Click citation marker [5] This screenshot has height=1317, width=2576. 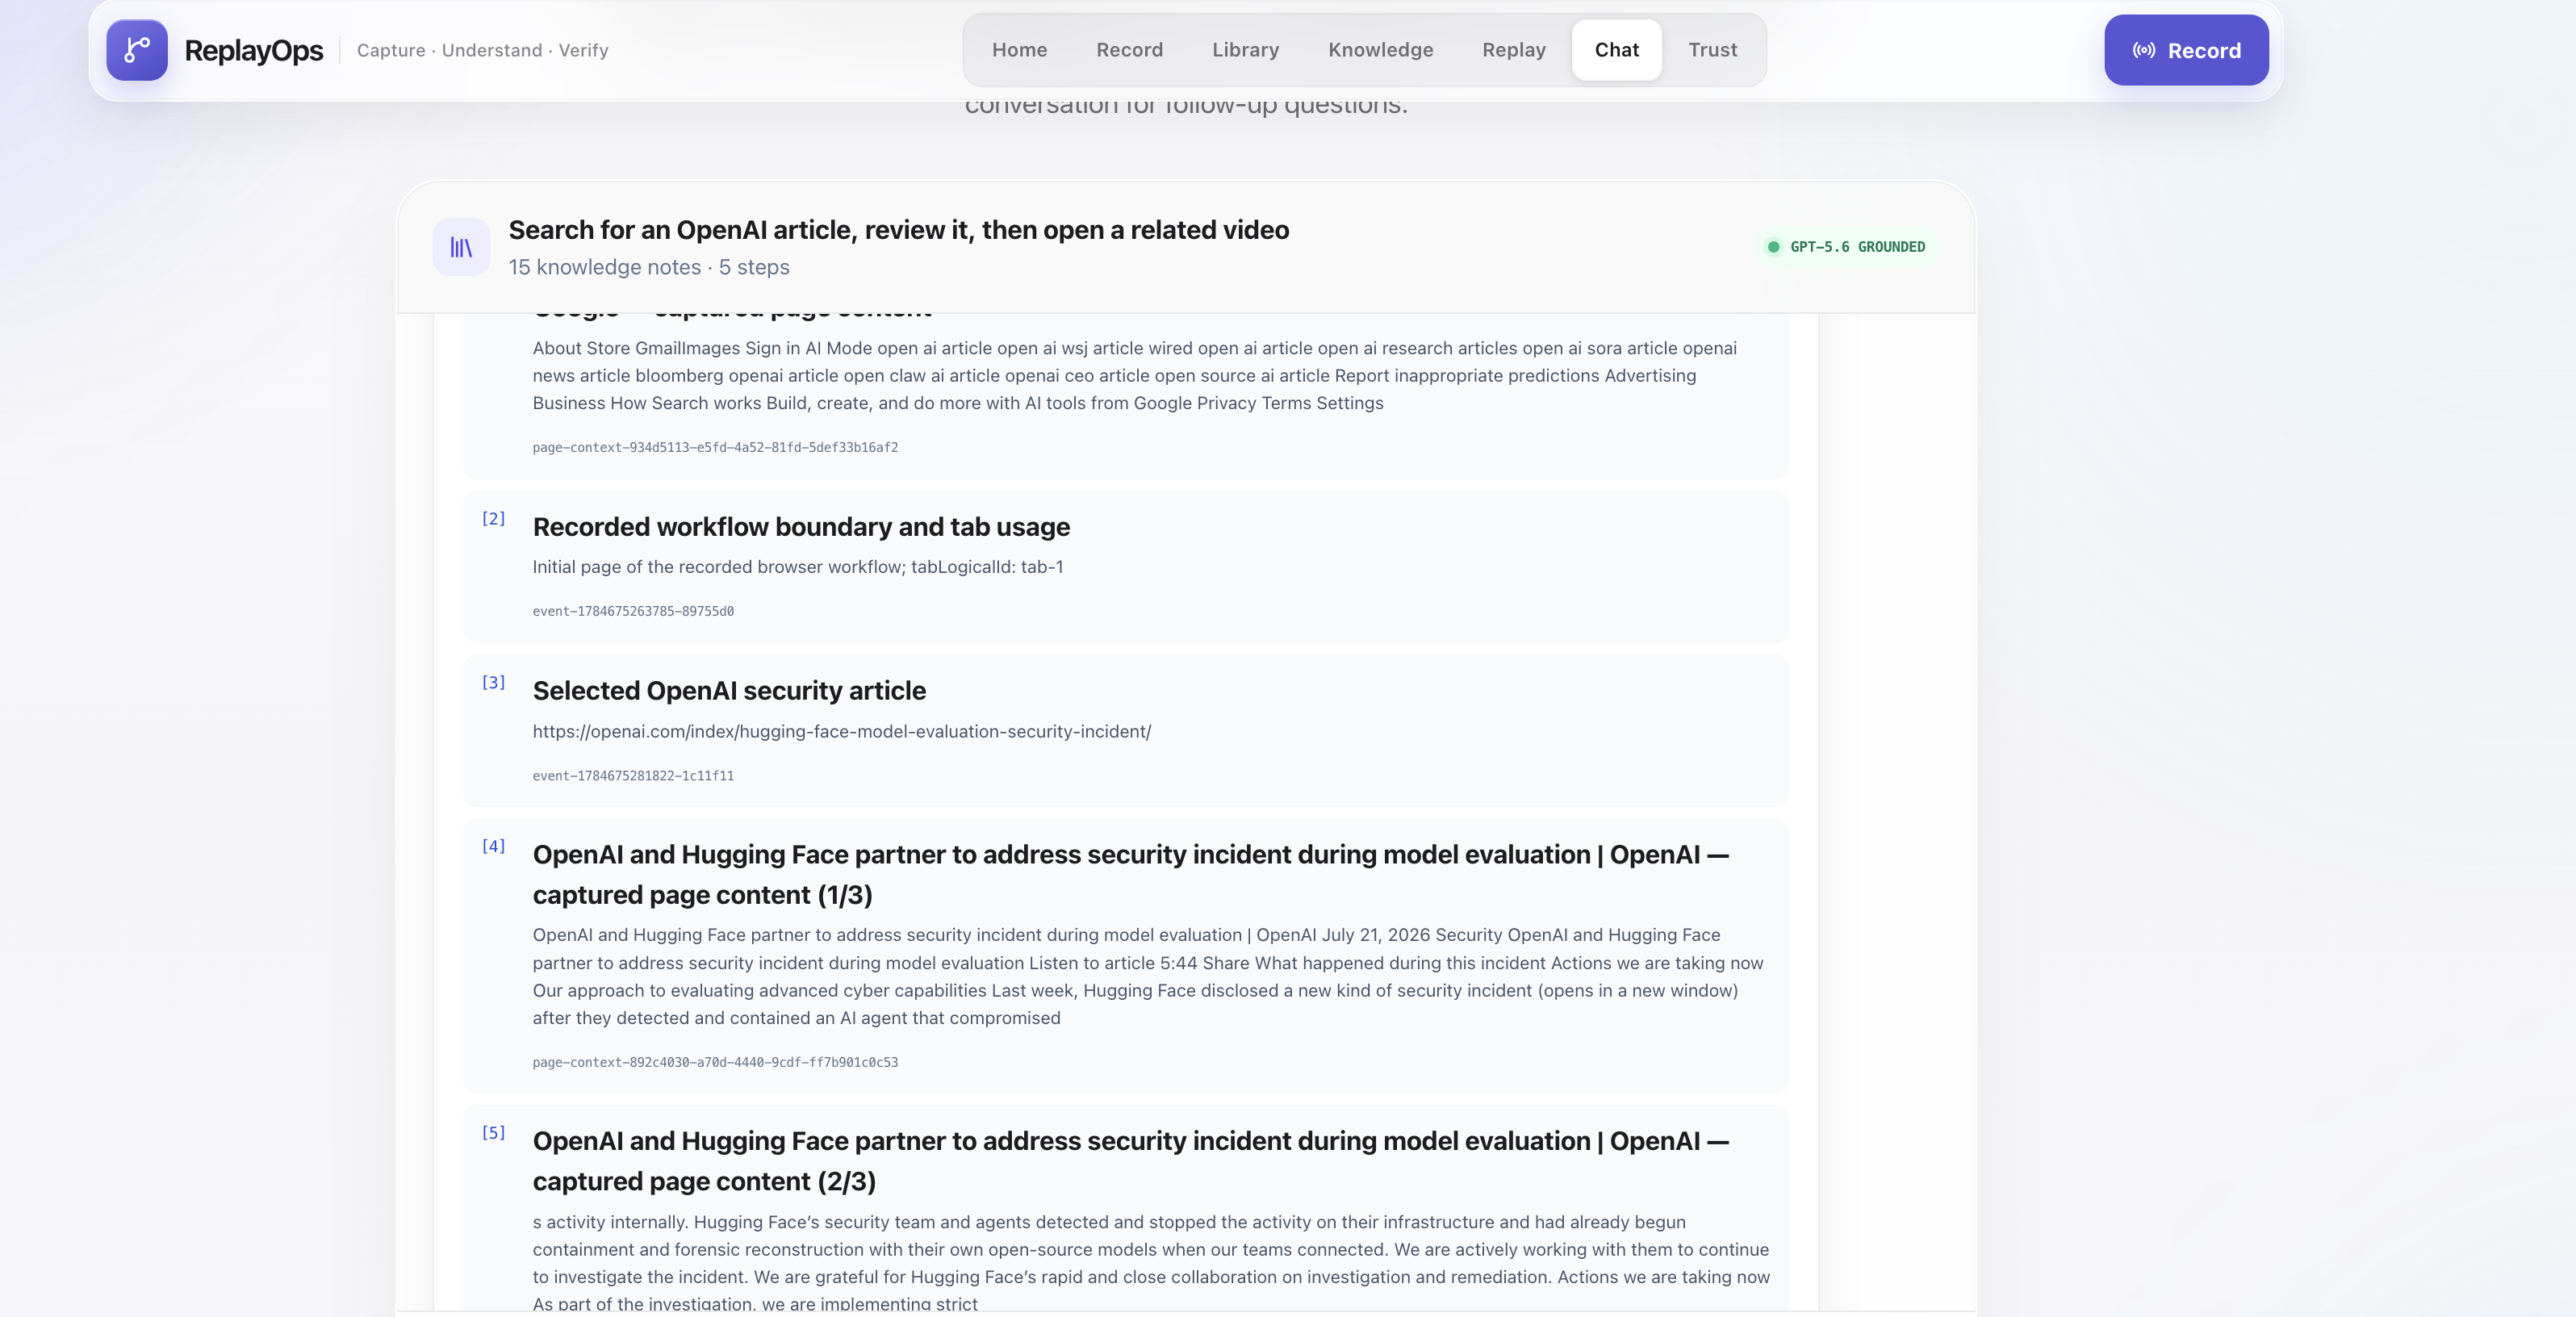tap(493, 1132)
